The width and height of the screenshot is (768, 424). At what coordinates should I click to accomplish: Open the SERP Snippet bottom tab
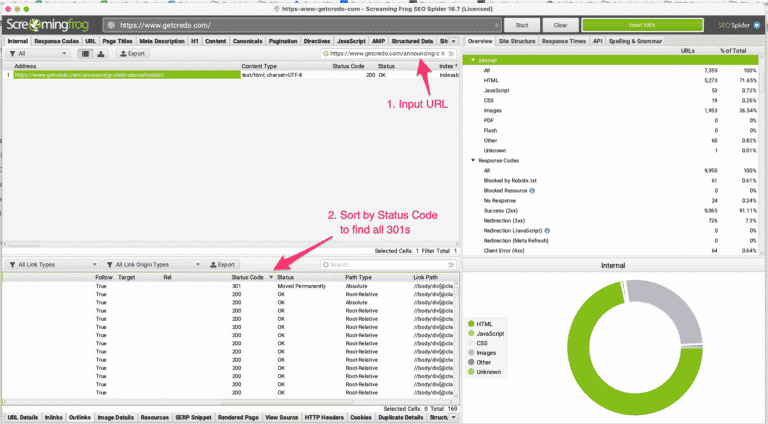click(193, 417)
